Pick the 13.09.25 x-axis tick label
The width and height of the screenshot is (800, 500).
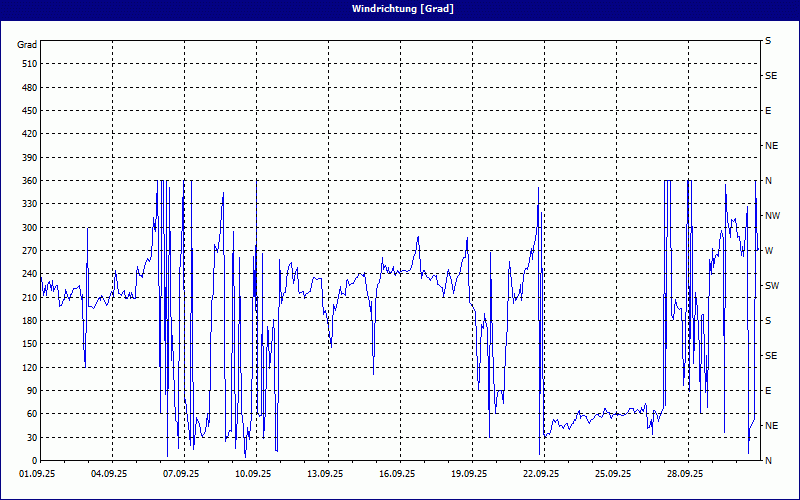pyautogui.click(x=325, y=474)
